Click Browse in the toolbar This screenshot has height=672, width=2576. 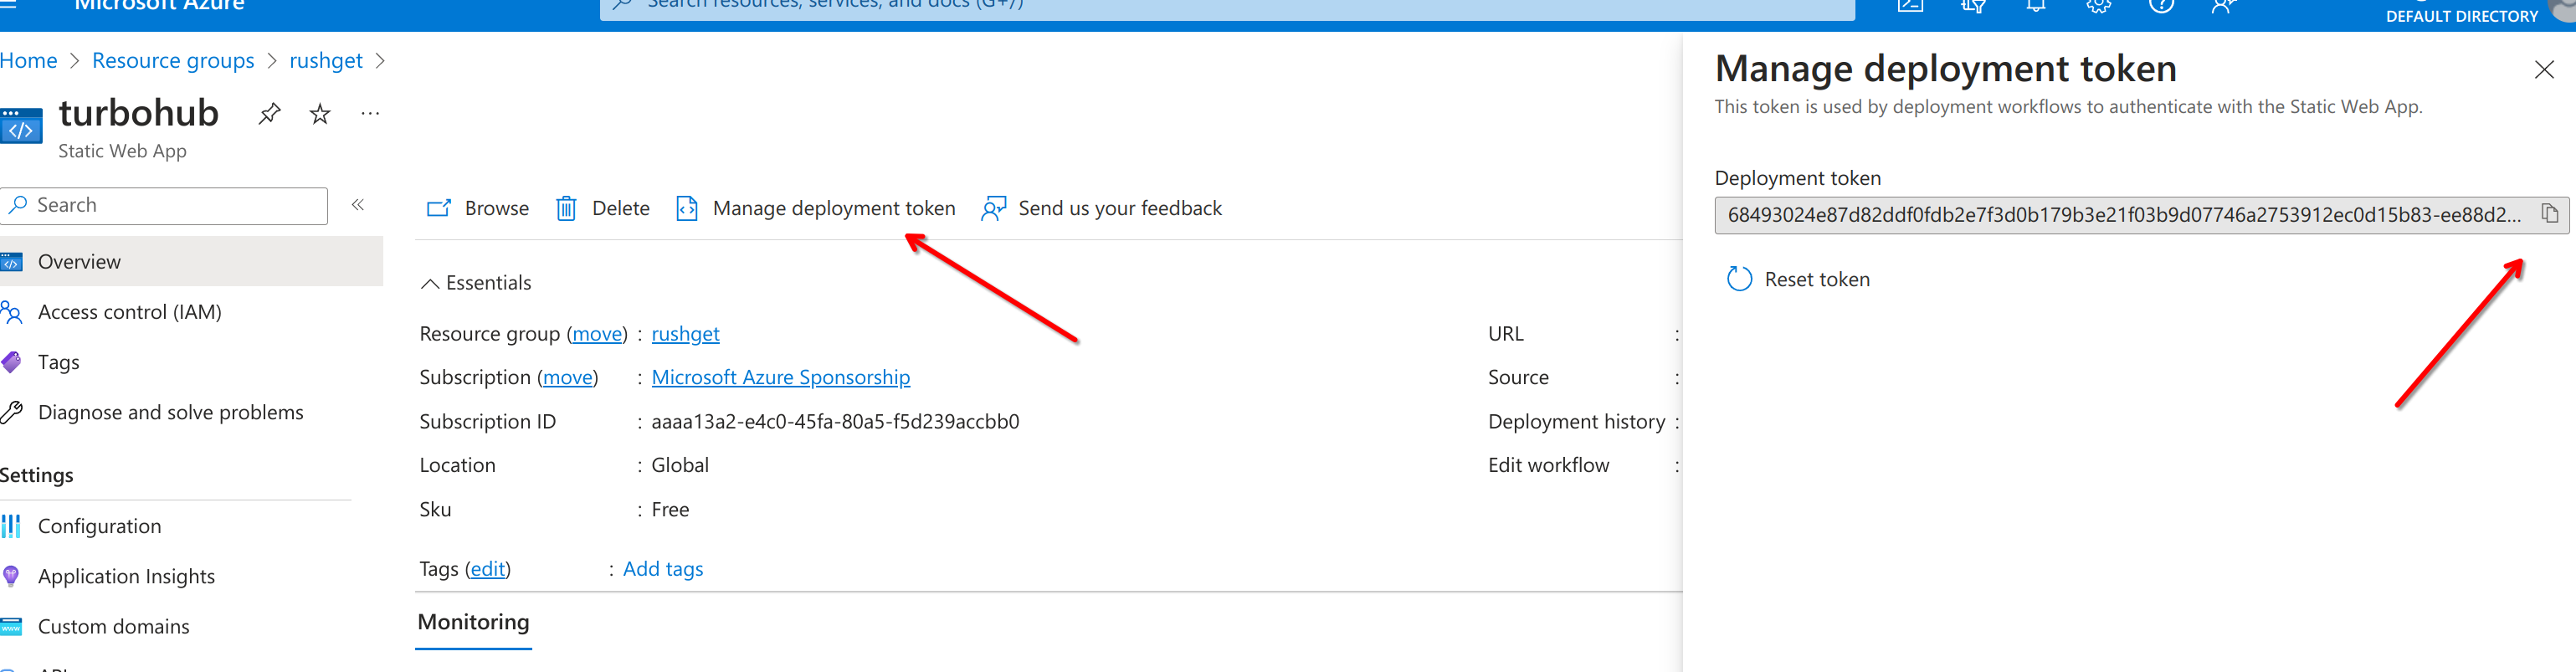[x=478, y=208]
